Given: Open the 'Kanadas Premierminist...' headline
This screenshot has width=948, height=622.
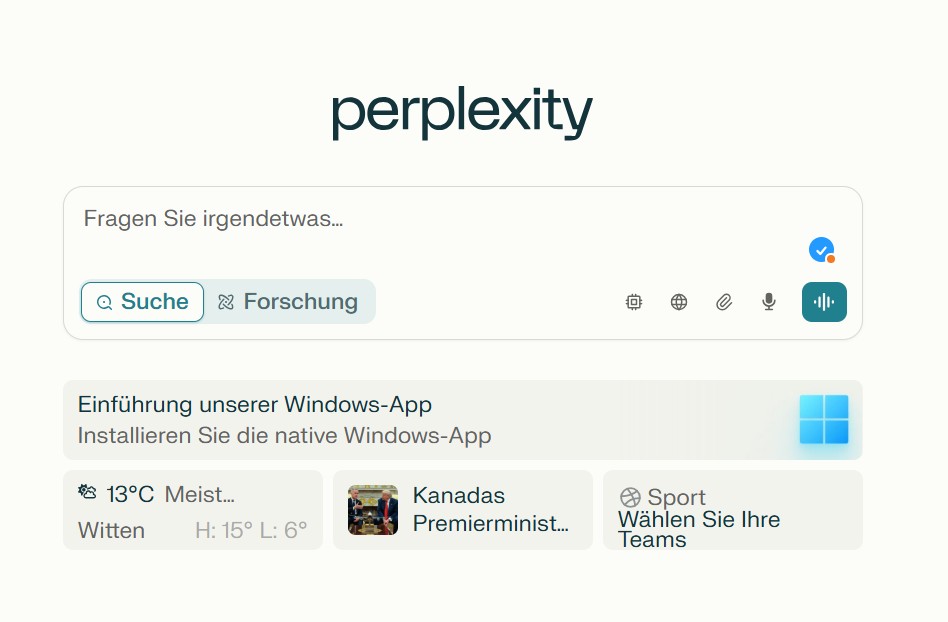Looking at the screenshot, I should [490, 510].
